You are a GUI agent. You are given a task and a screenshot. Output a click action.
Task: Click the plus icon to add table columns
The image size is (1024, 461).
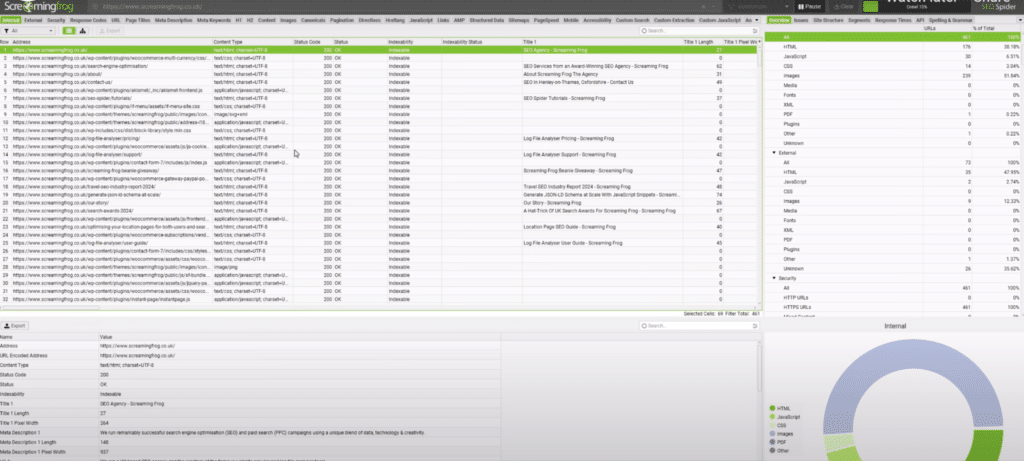point(758,42)
